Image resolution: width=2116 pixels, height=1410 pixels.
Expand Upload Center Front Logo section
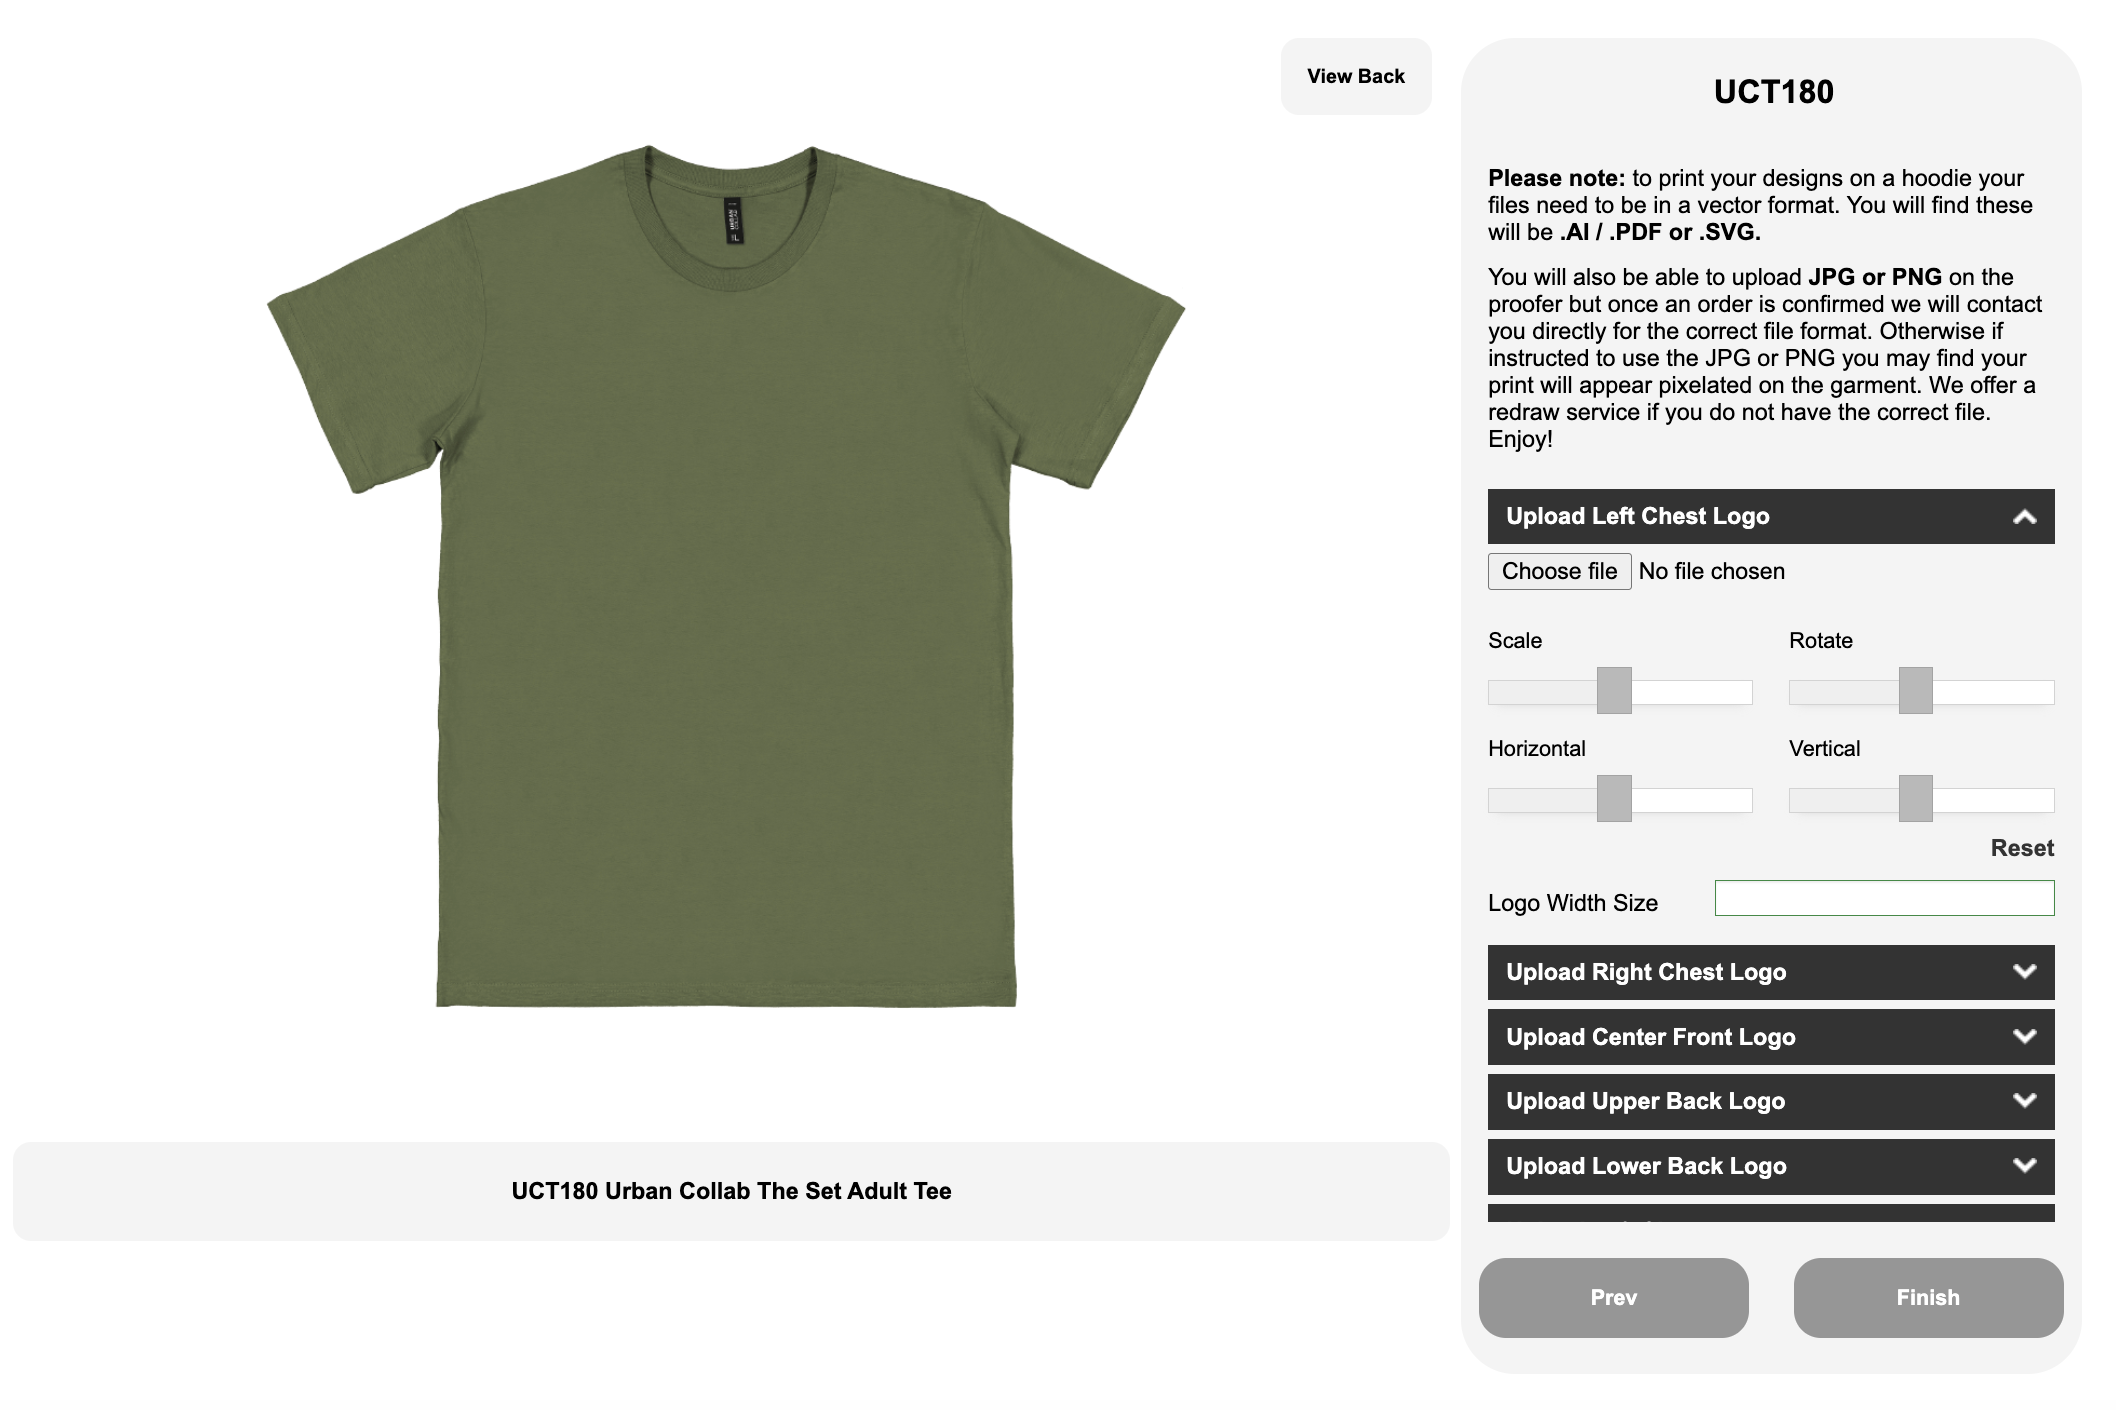(1770, 1037)
